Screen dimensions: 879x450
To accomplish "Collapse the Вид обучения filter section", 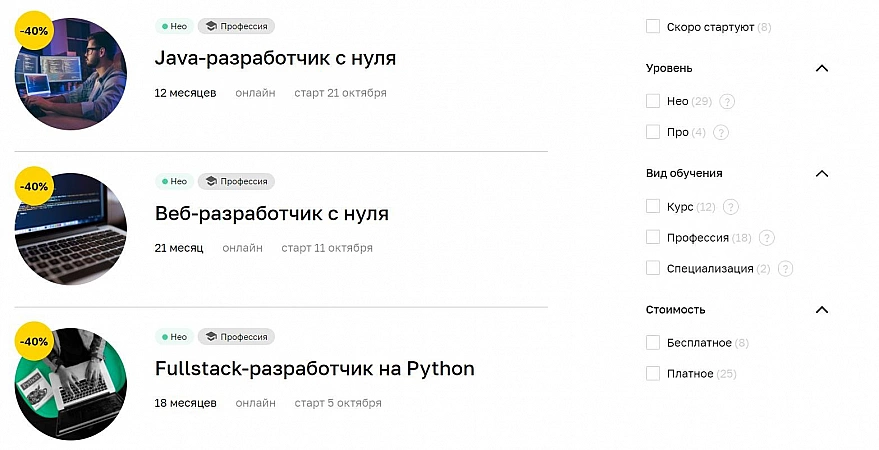I will (x=822, y=174).
